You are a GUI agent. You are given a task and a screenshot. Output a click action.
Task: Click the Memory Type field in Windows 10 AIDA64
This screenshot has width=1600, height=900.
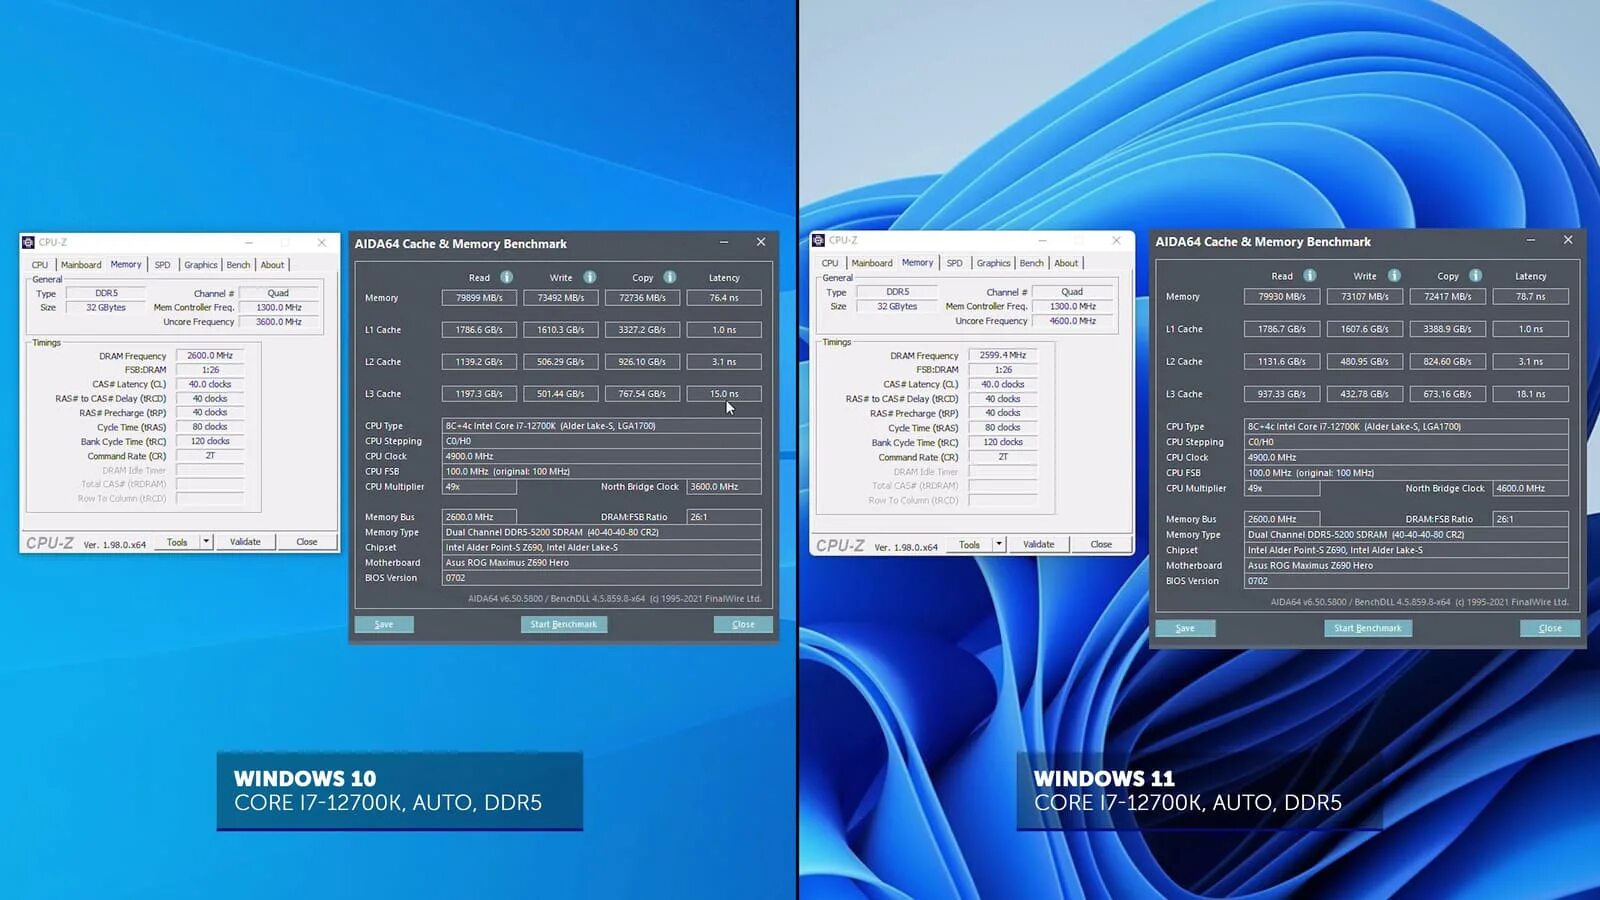[x=602, y=532]
